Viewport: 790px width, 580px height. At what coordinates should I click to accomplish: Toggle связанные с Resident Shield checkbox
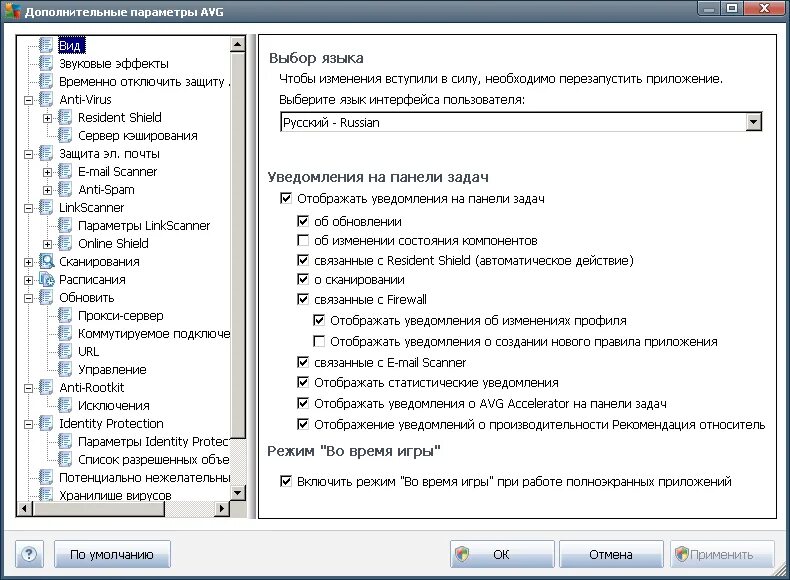pos(303,261)
